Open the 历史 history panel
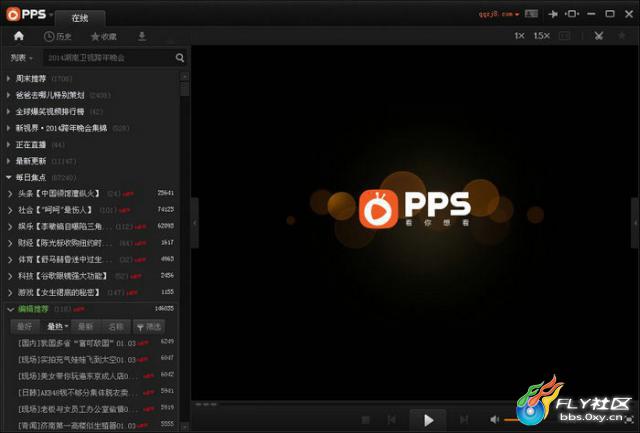 coord(58,37)
